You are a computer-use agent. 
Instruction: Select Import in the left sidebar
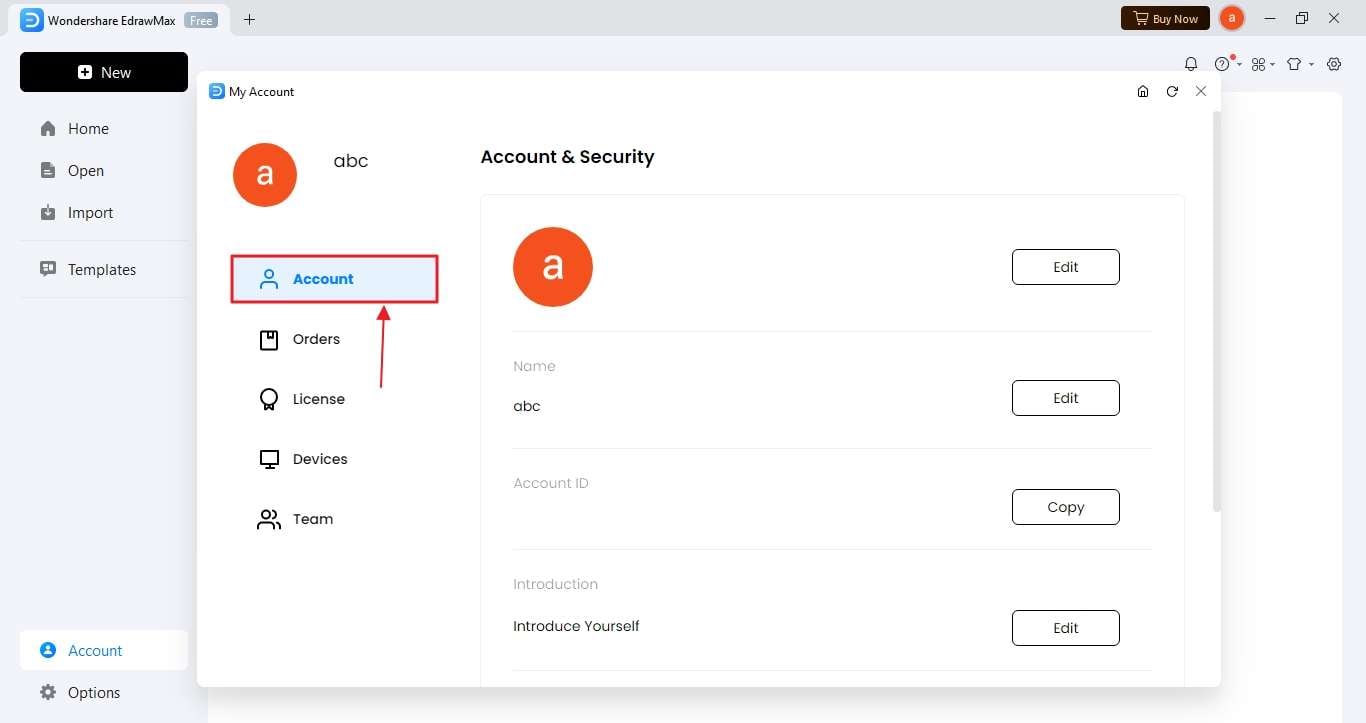point(90,212)
